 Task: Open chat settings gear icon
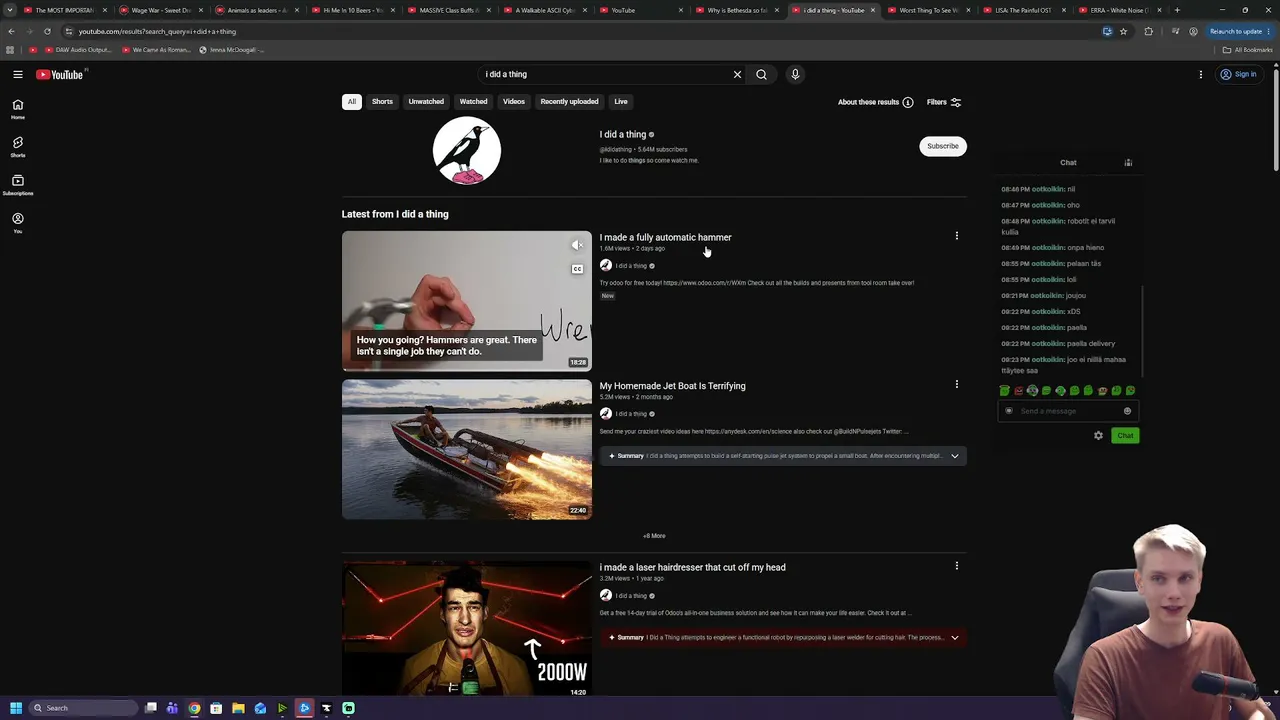click(x=1098, y=435)
